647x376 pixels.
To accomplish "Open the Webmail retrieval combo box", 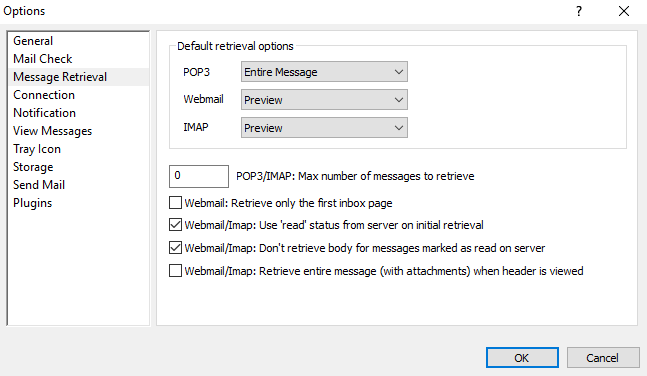I will pyautogui.click(x=324, y=100).
